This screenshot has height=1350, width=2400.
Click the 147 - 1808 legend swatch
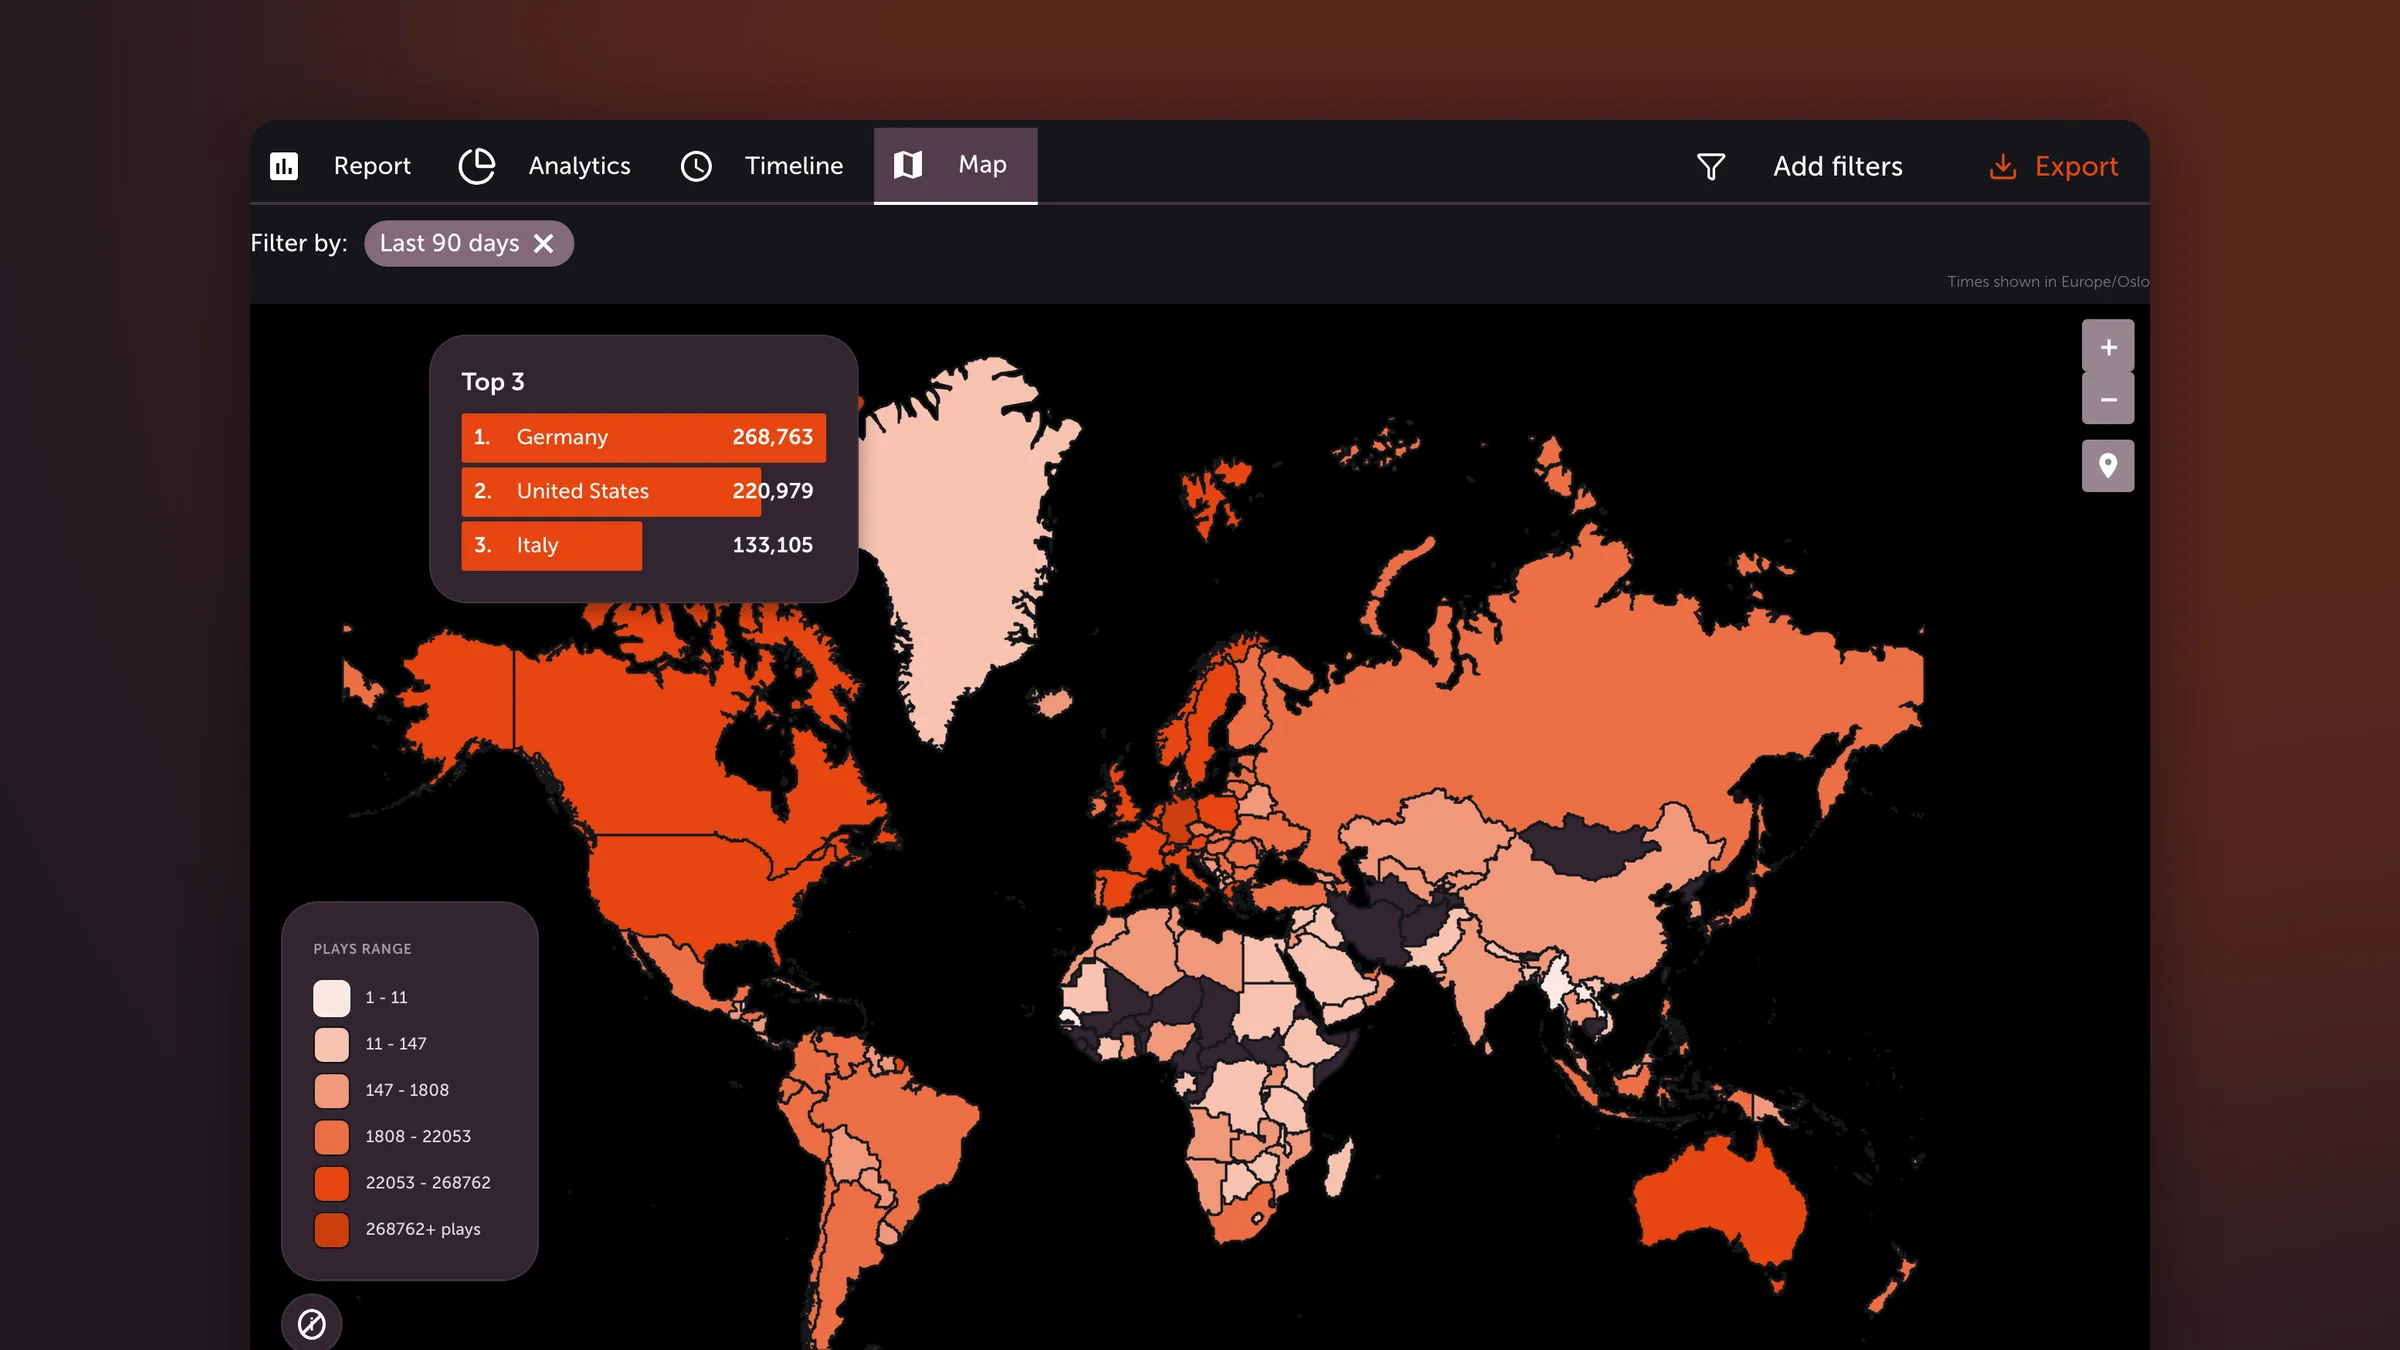(332, 1090)
